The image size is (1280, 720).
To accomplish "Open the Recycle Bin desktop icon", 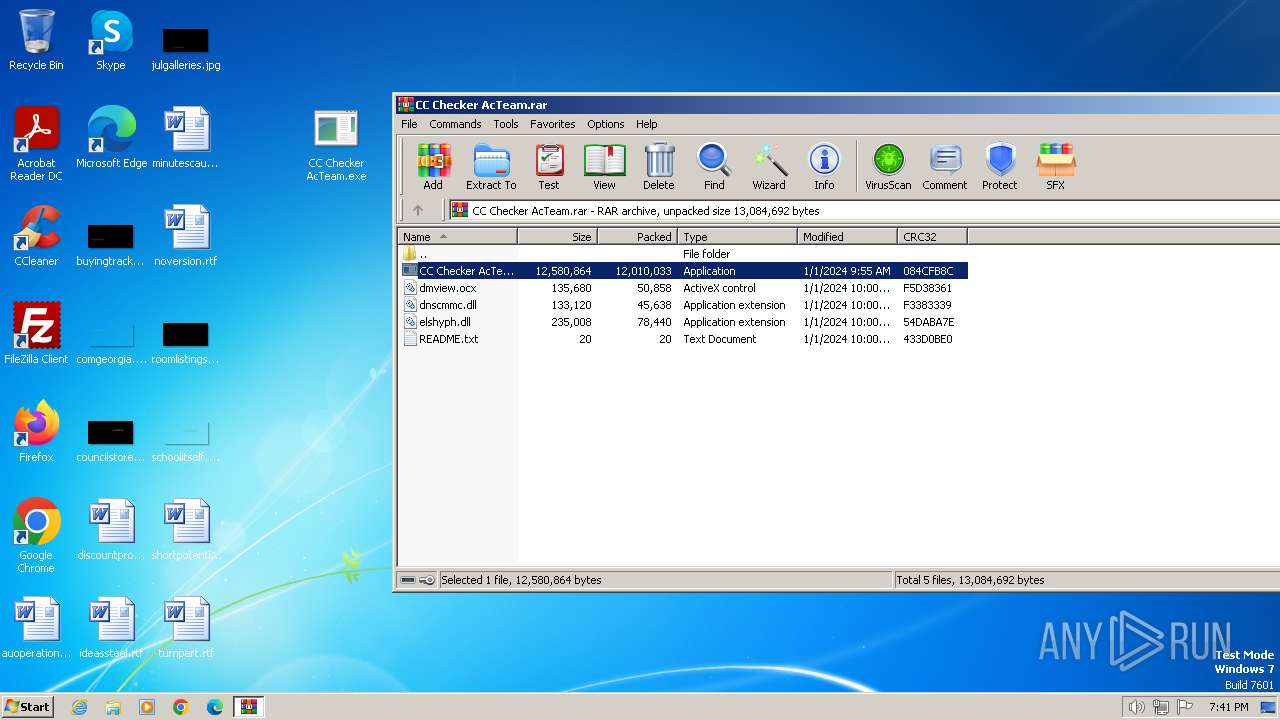I will [36, 40].
